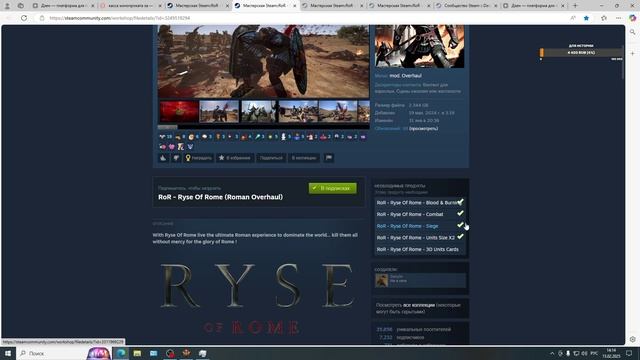Screen dimensions: 640x360
Task: Select the fifth screenshot thumbnail in strip
Action: [x=338, y=111]
